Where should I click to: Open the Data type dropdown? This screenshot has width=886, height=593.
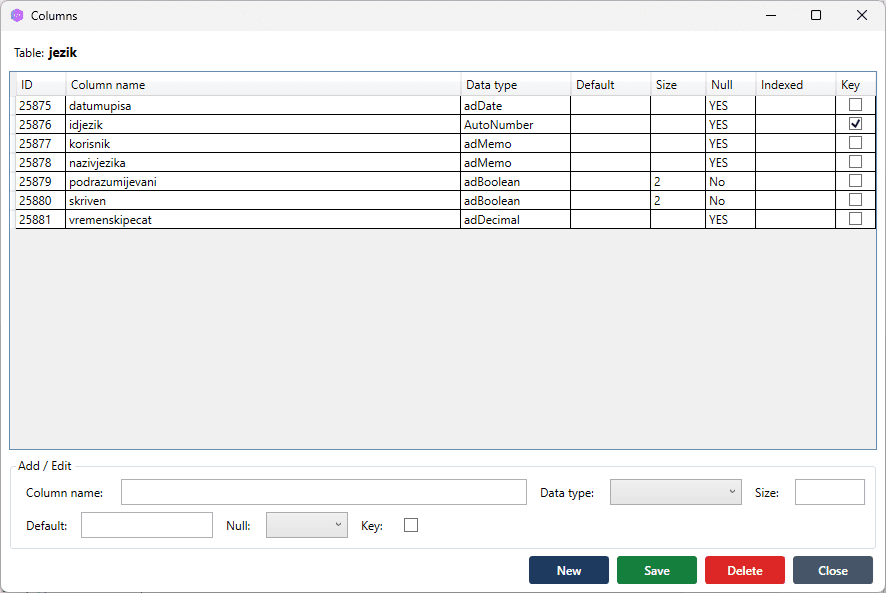pyautogui.click(x=675, y=492)
